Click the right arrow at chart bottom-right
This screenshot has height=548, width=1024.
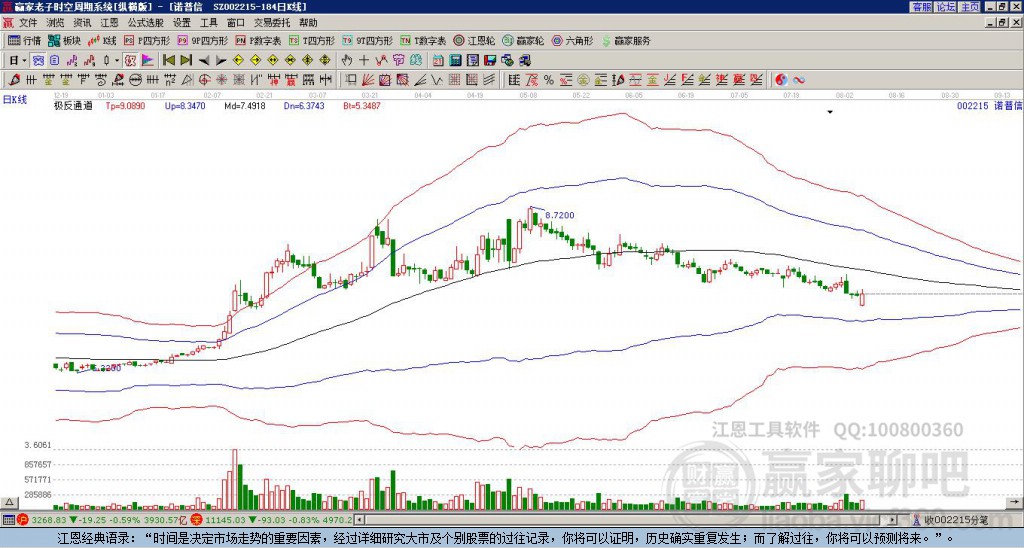(x=1014, y=502)
